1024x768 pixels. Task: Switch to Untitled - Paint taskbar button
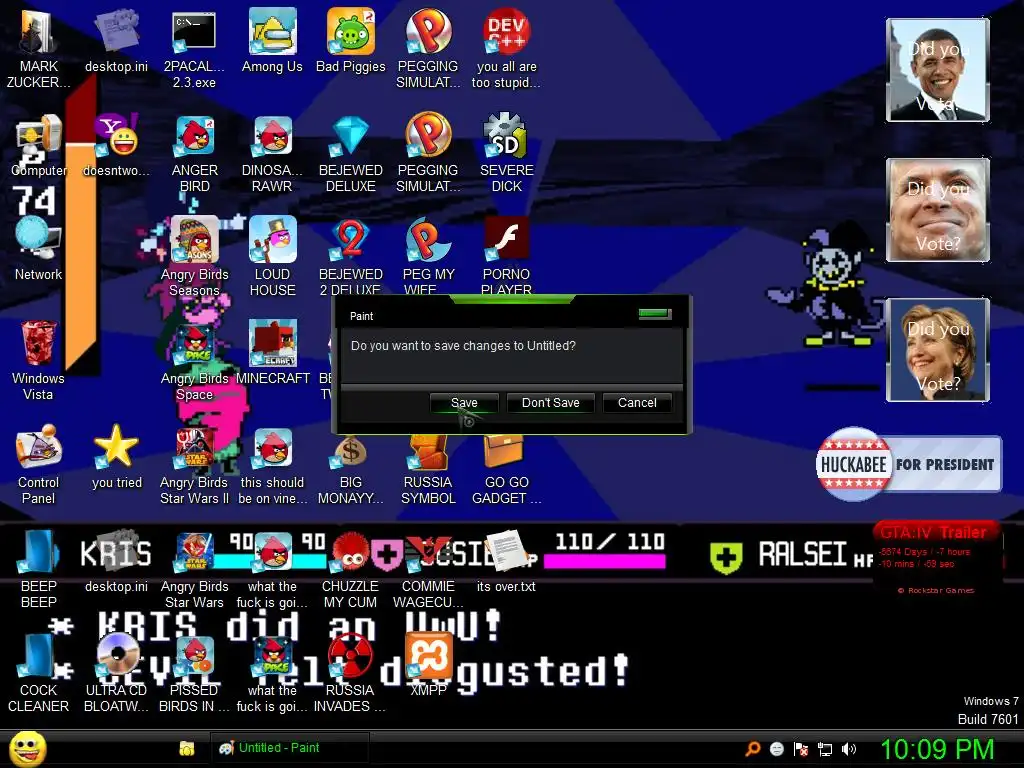[x=289, y=748]
